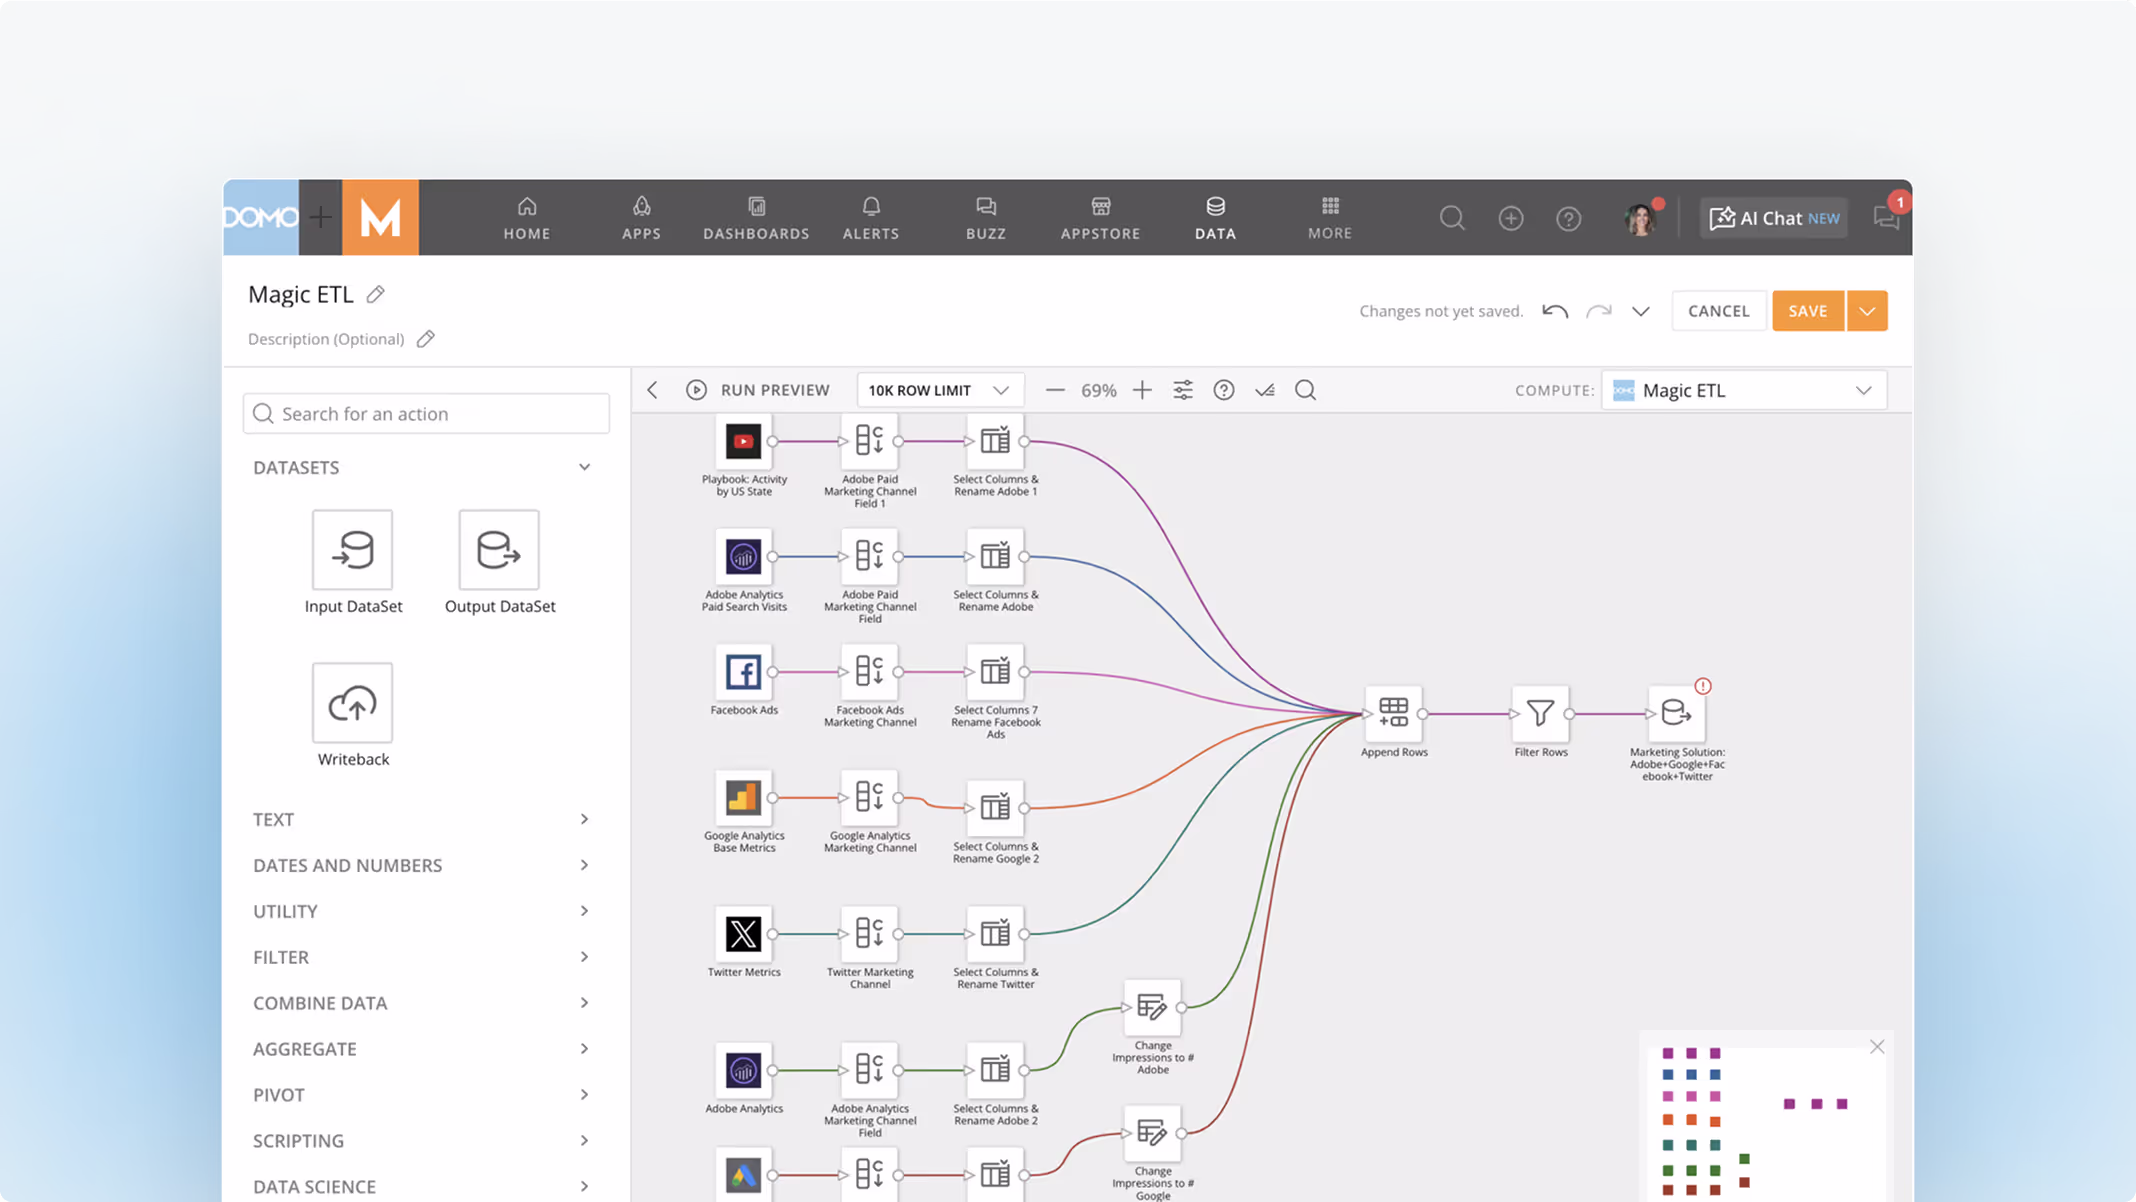Image resolution: width=2136 pixels, height=1202 pixels.
Task: Expand the version history chevron next to redo
Action: tap(1640, 311)
